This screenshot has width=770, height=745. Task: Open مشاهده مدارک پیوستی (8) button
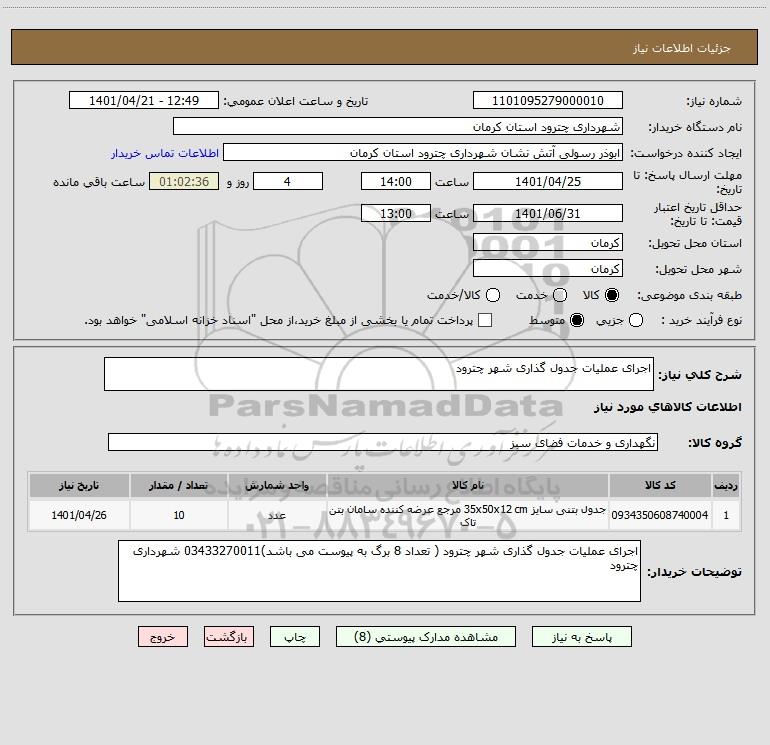(x=426, y=637)
